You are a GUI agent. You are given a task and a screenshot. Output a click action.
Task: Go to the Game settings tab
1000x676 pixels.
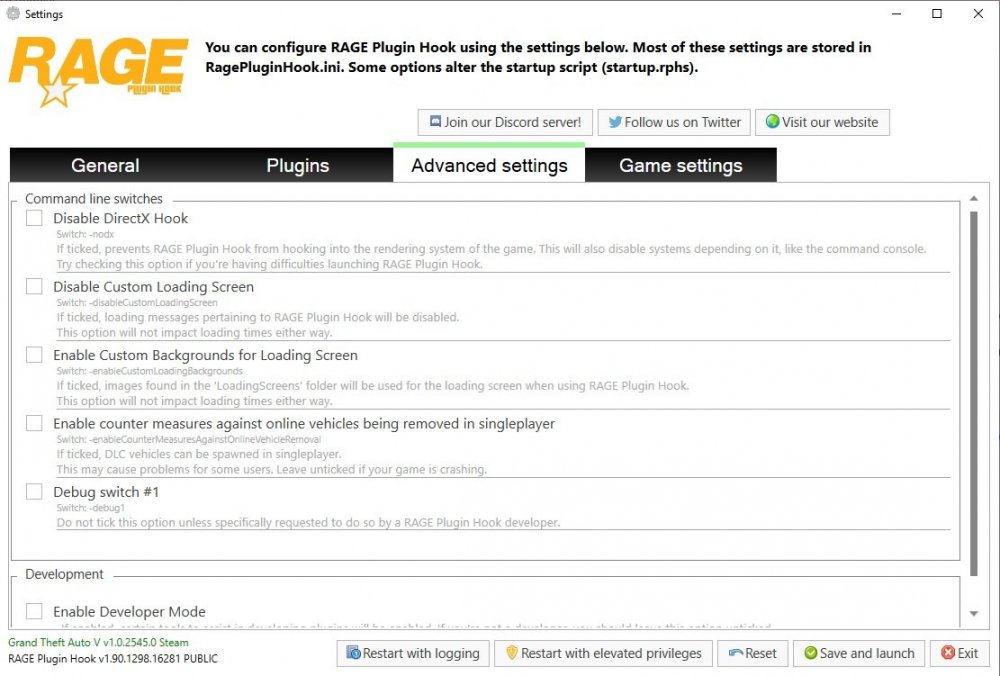coord(680,166)
